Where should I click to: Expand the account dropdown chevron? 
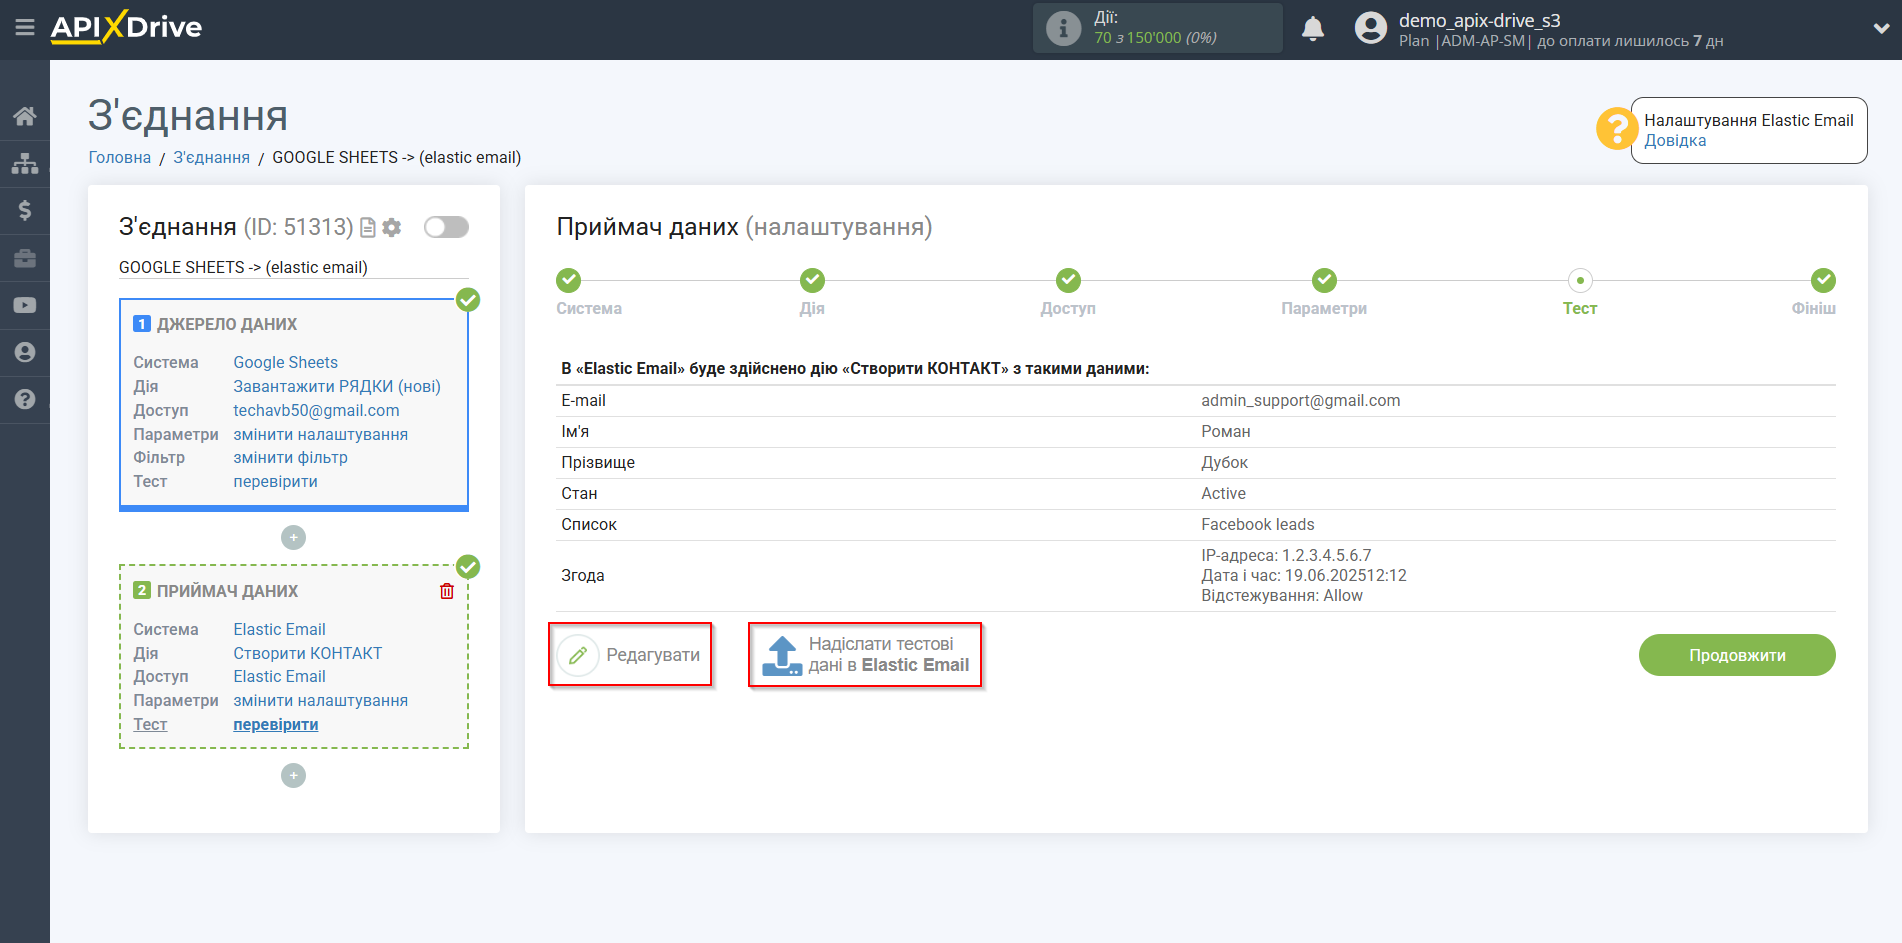coord(1880,29)
